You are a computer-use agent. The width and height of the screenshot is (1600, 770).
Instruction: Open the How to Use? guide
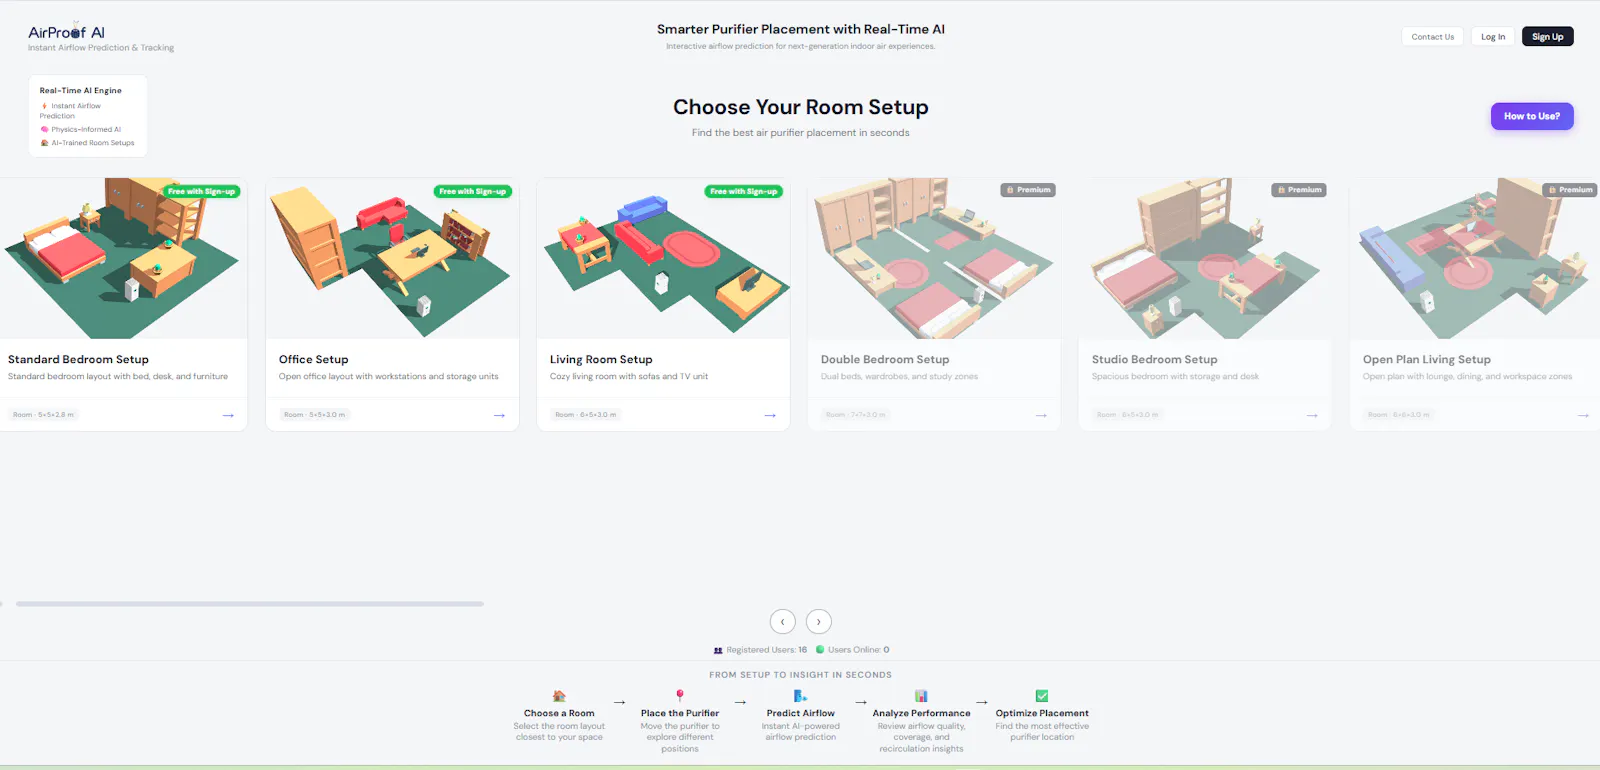[1532, 116]
